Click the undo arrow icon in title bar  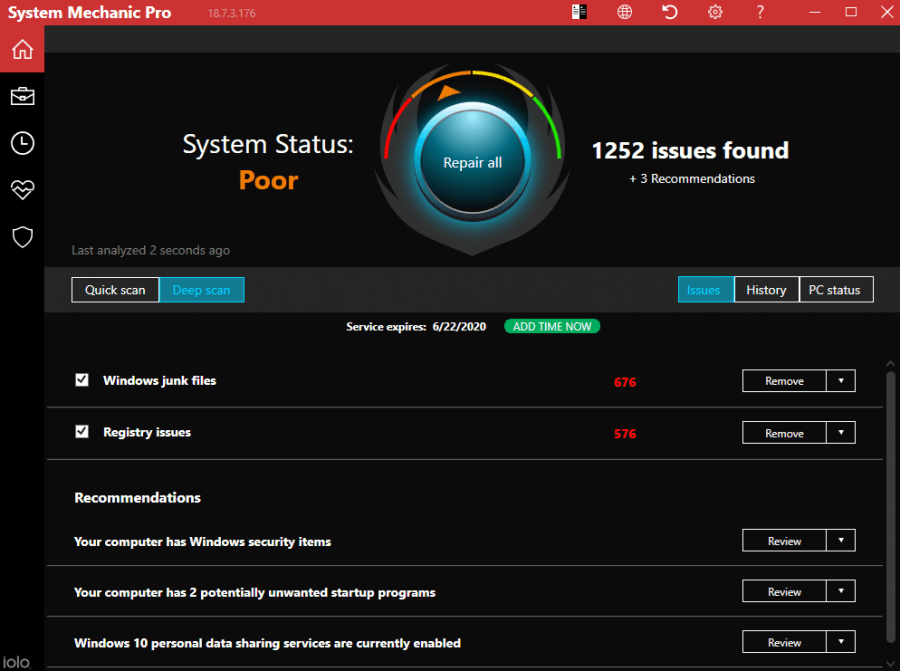pos(670,12)
